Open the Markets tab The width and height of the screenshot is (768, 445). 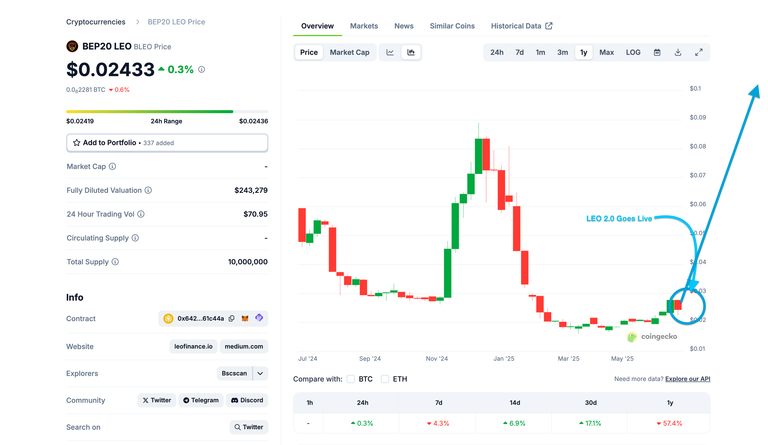[x=364, y=26]
